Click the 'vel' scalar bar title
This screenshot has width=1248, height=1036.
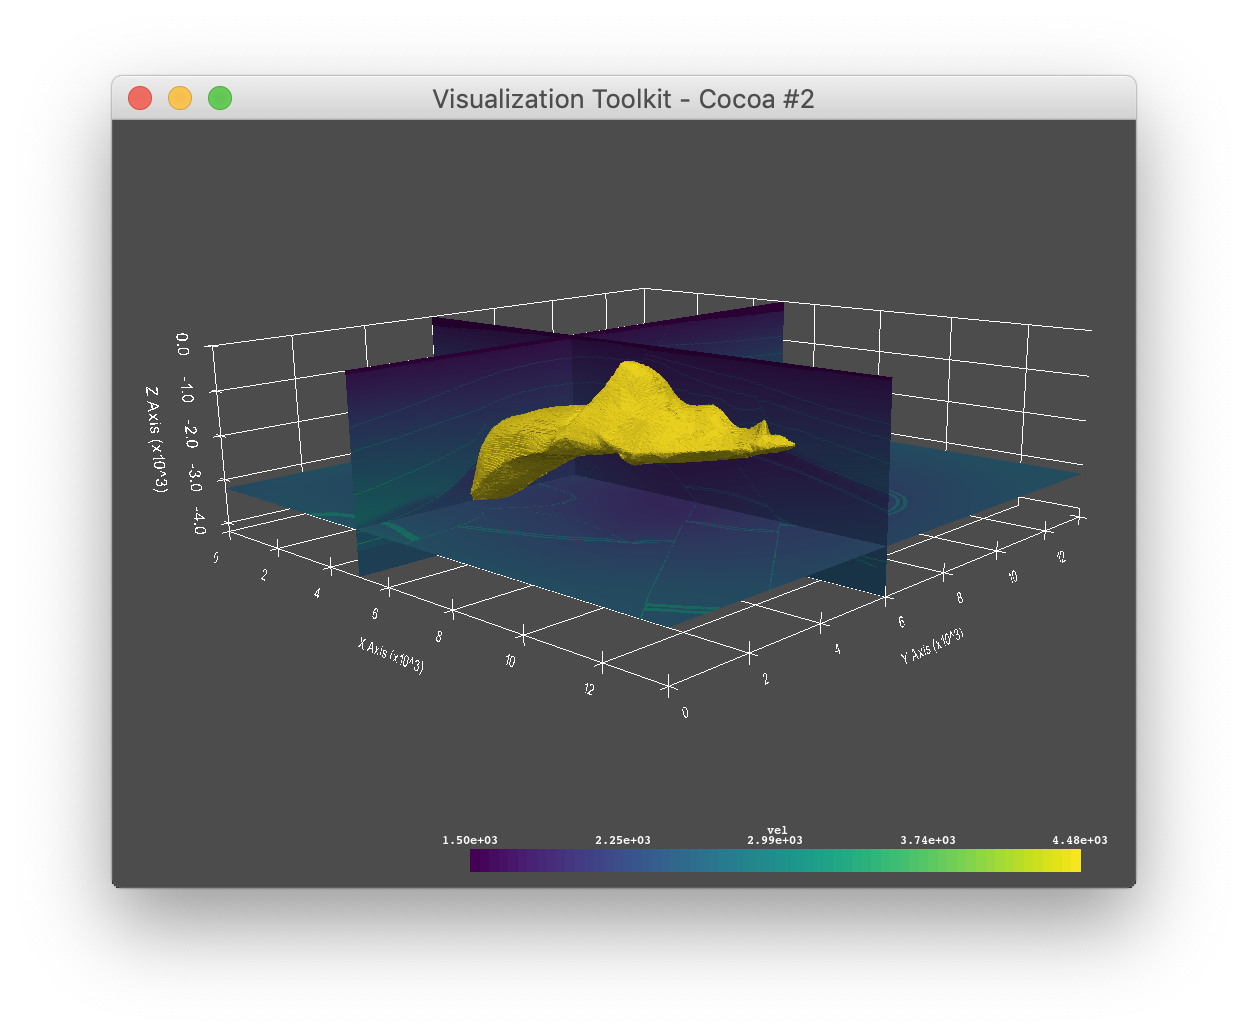tap(777, 830)
